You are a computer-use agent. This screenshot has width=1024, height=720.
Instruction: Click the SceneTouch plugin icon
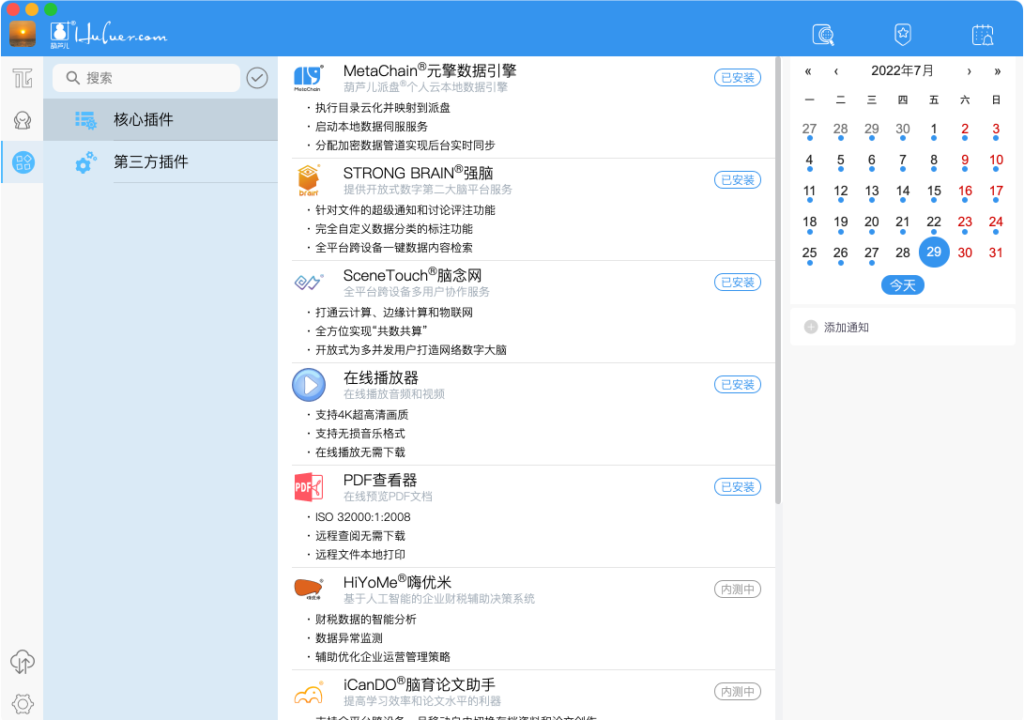[308, 282]
